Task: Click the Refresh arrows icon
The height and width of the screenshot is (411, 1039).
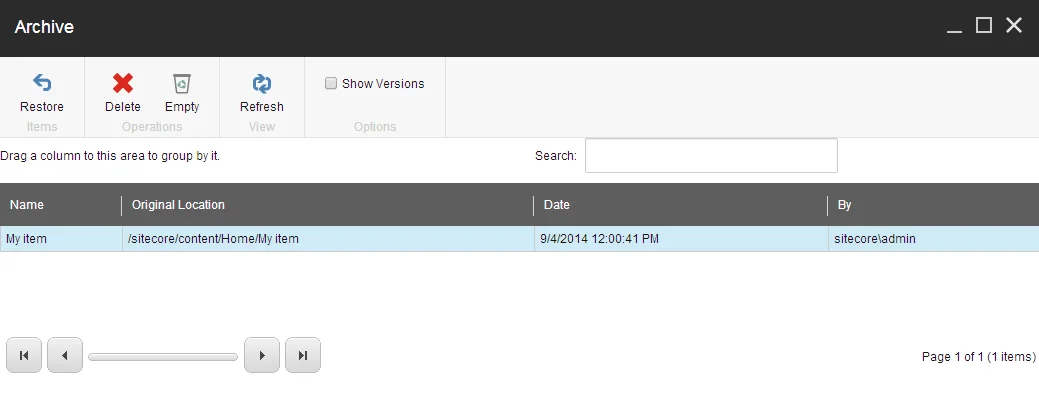Action: 262,84
